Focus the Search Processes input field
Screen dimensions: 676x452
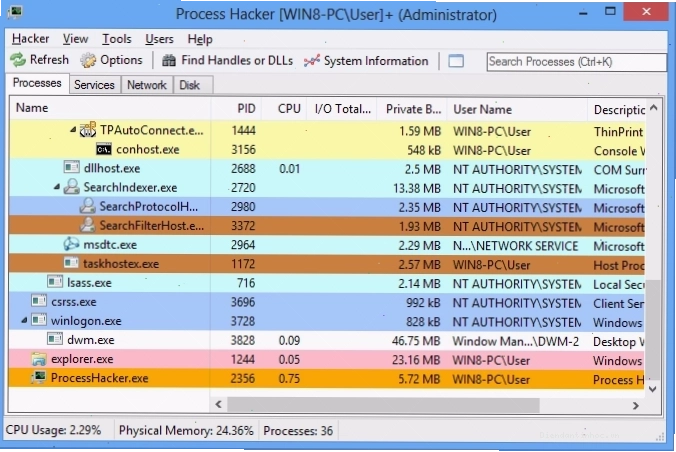(x=576, y=62)
